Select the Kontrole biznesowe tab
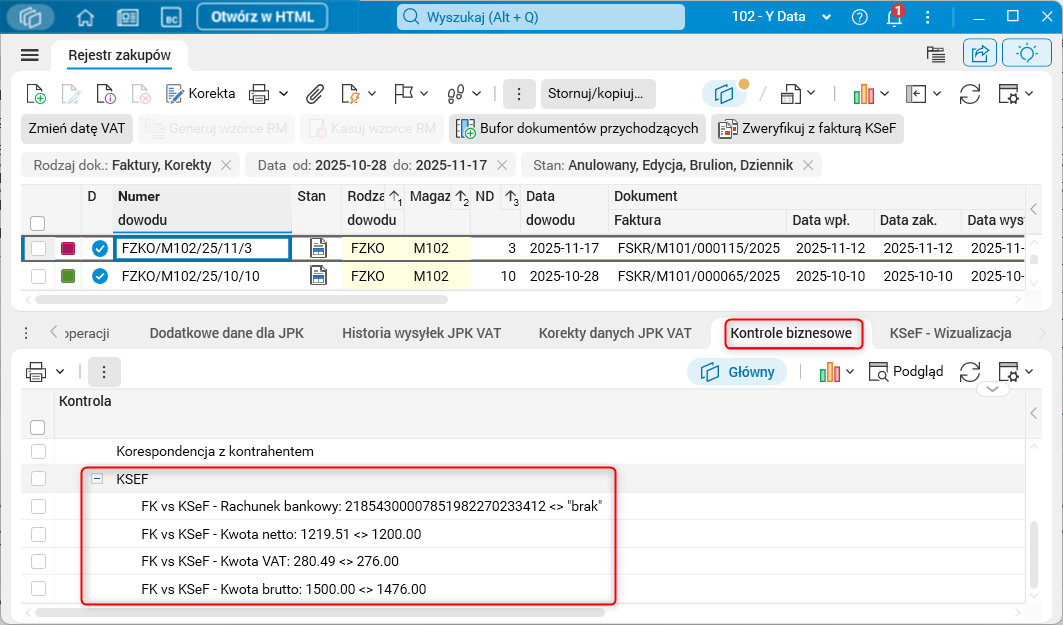This screenshot has width=1063, height=625. (x=791, y=333)
